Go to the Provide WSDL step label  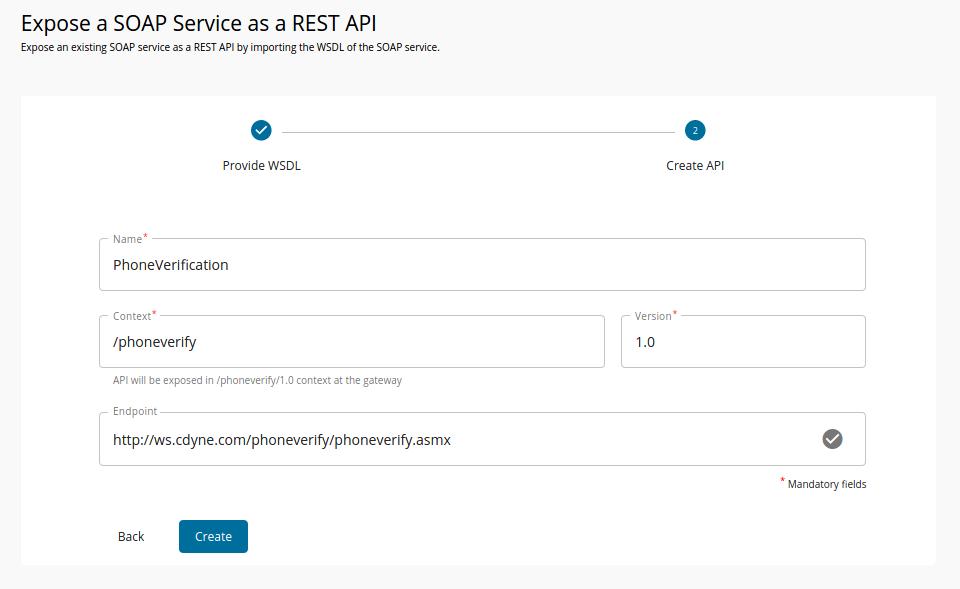261,166
